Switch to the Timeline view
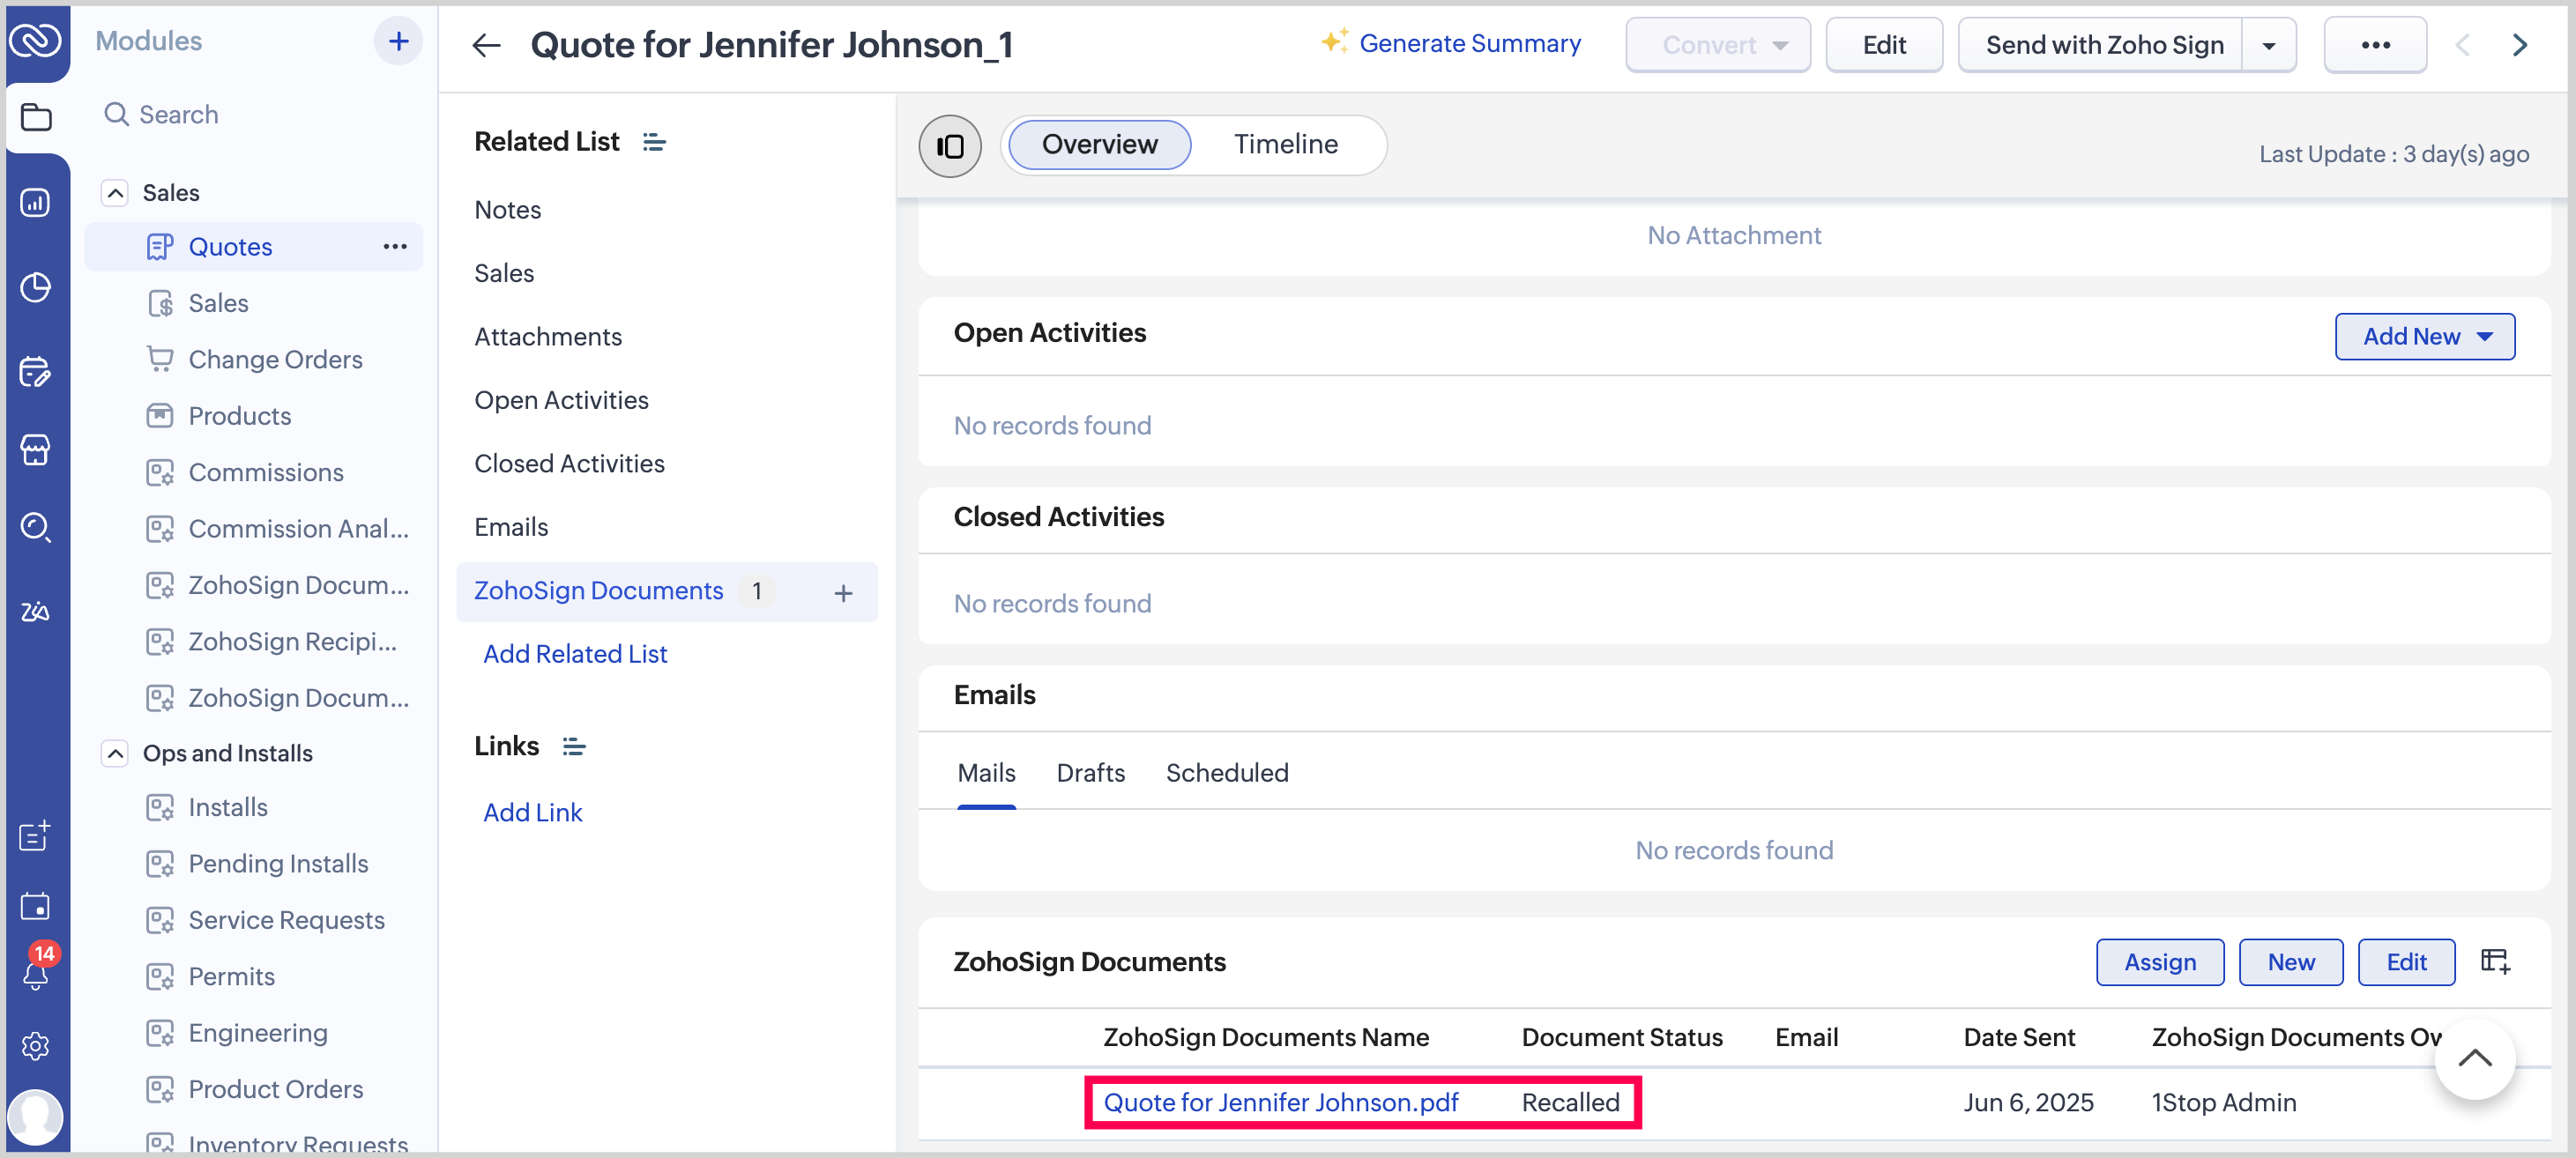Screen dimensions: 2576x1158 click(x=1285, y=144)
